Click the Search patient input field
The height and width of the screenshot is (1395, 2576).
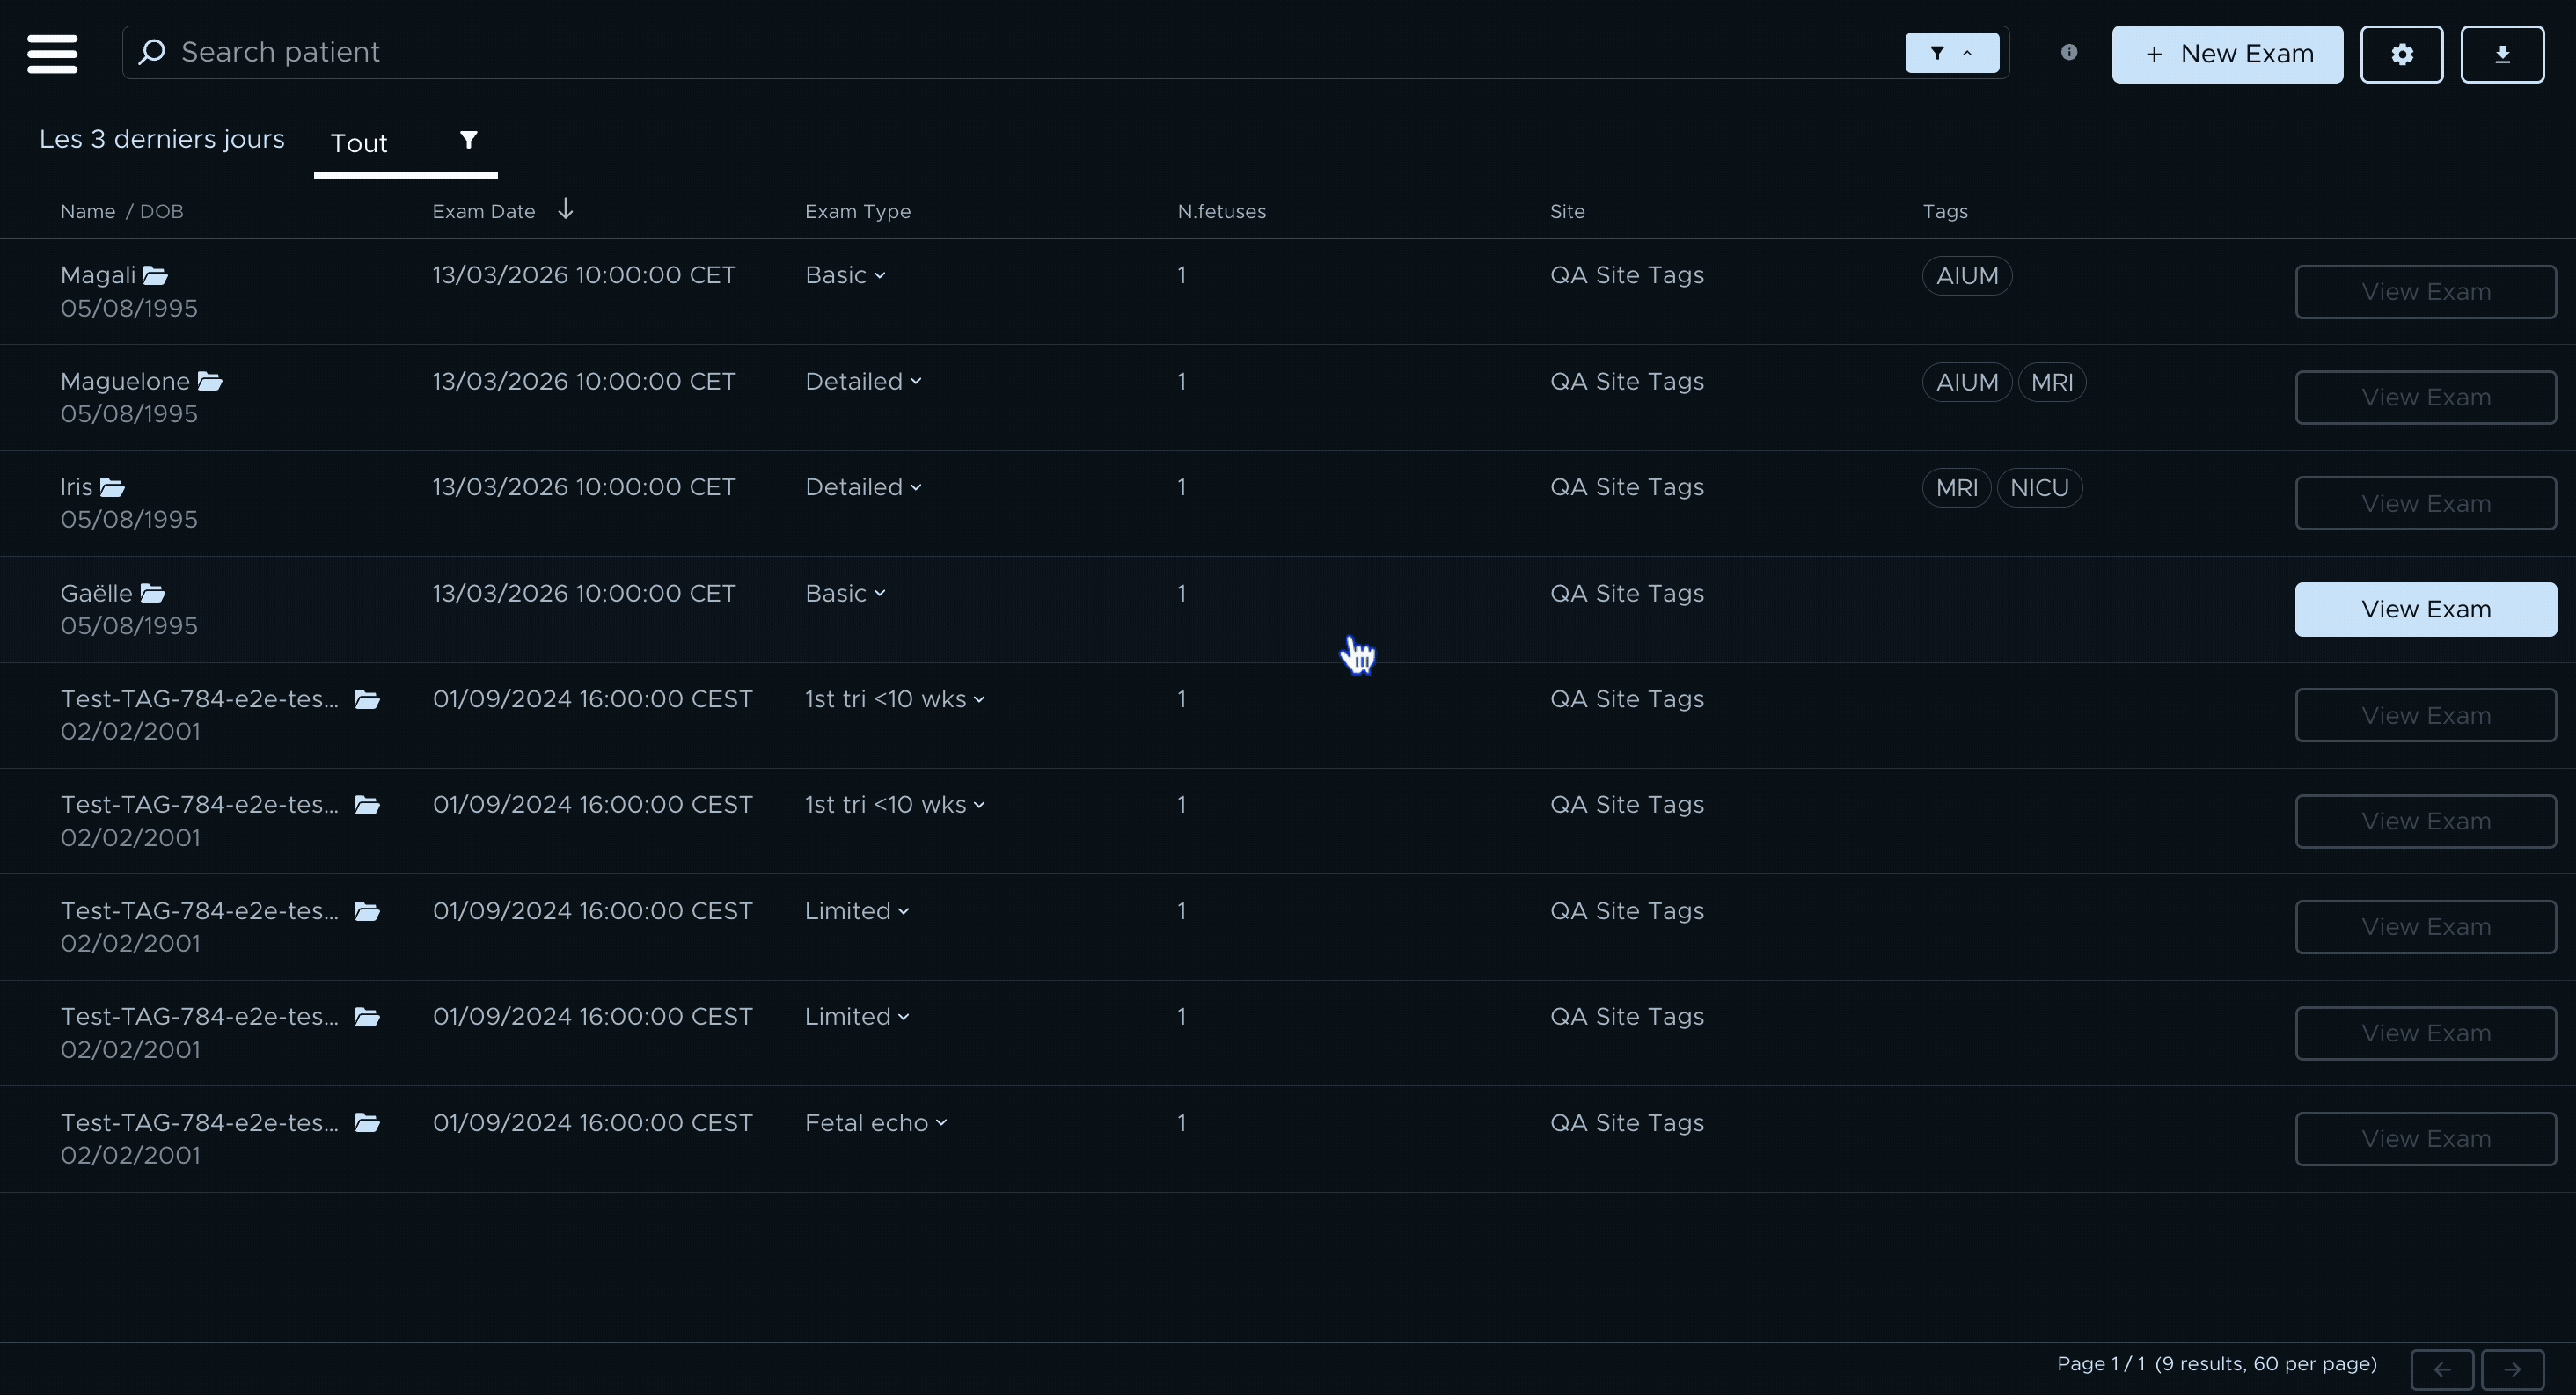pyautogui.click(x=1000, y=52)
